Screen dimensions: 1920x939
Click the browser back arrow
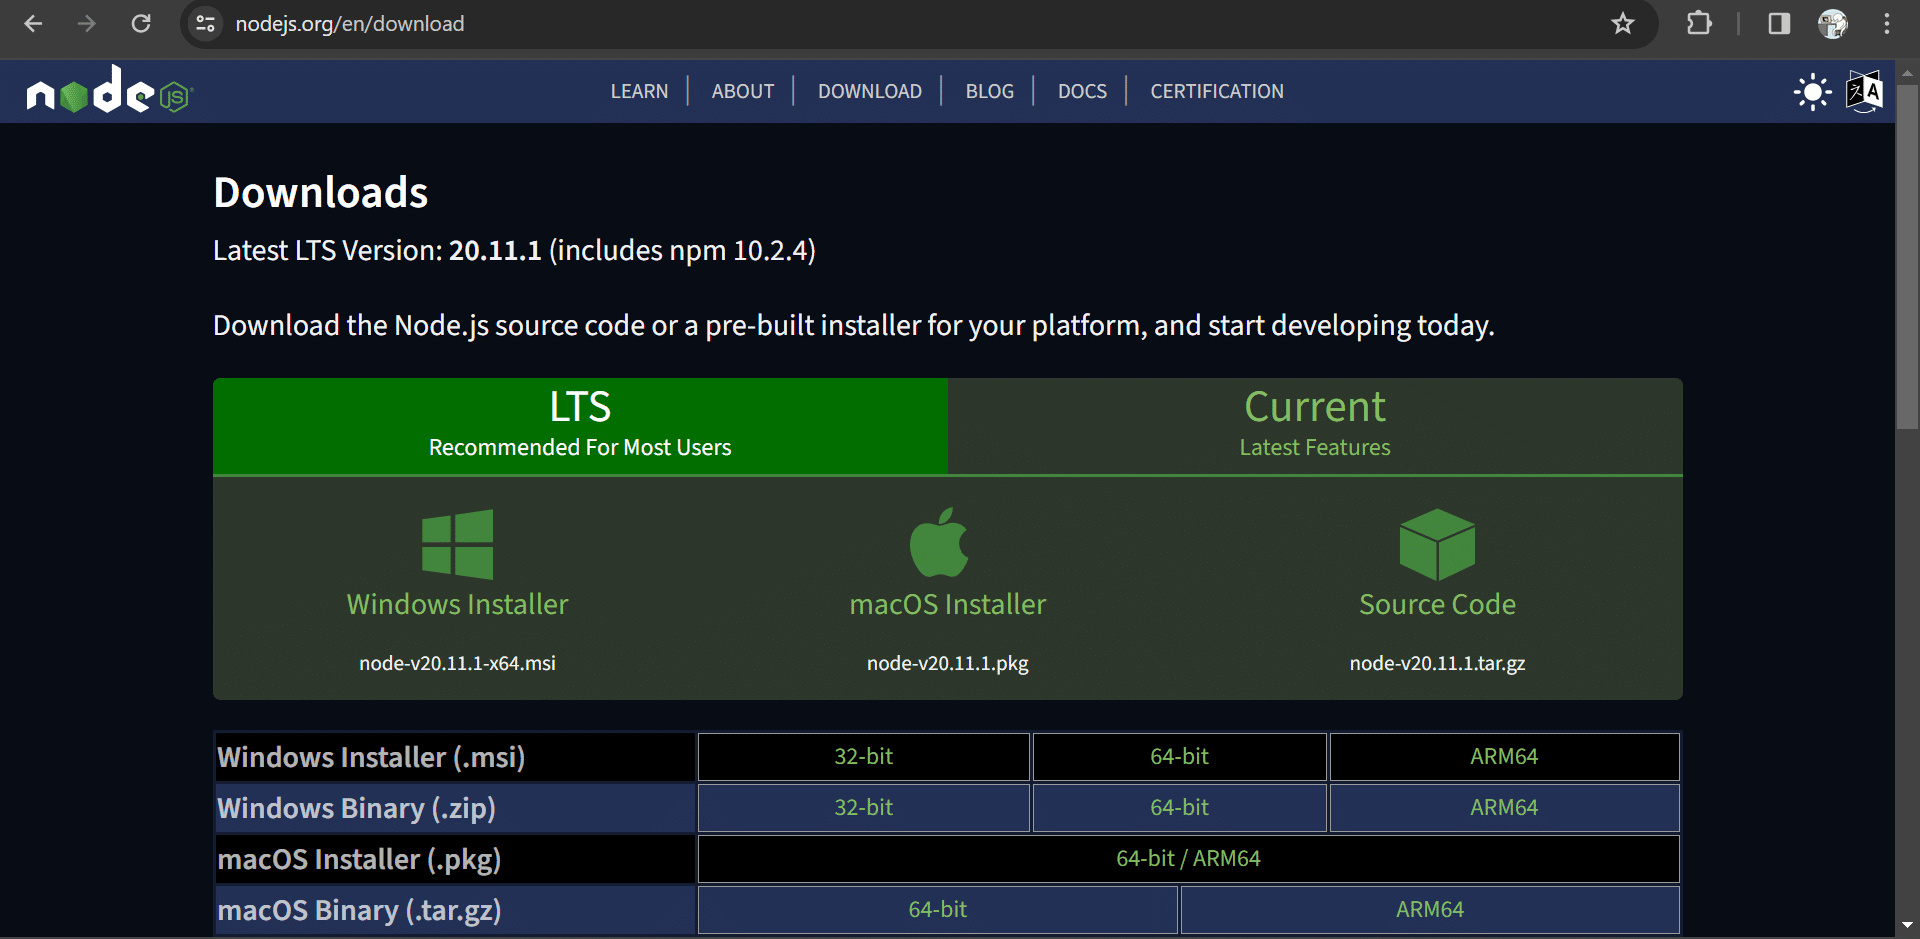(x=33, y=23)
